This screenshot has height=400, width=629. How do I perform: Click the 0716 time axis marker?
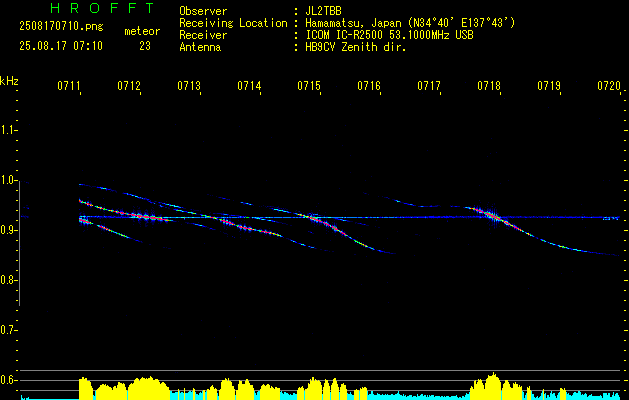click(x=369, y=85)
